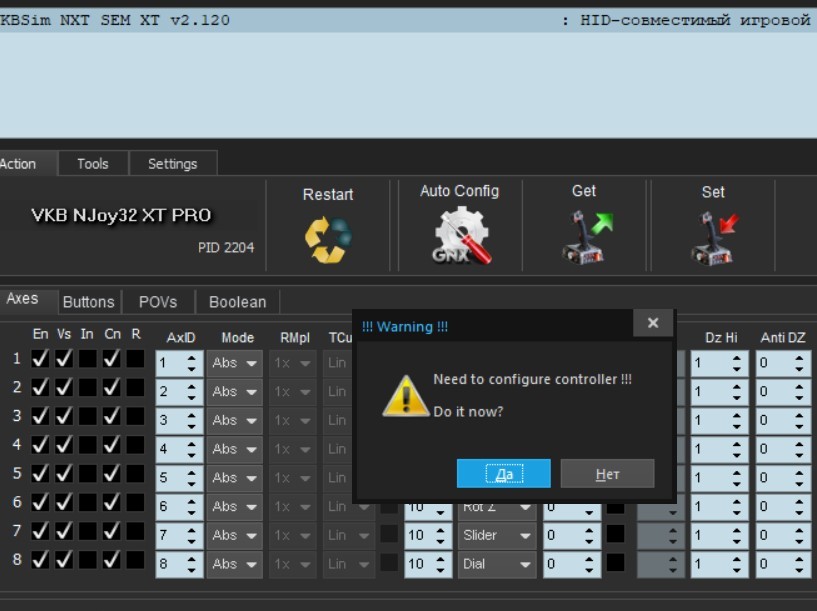The height and width of the screenshot is (611, 817).
Task: Click the Dz Hi value field for axis 6
Action: tap(719, 506)
